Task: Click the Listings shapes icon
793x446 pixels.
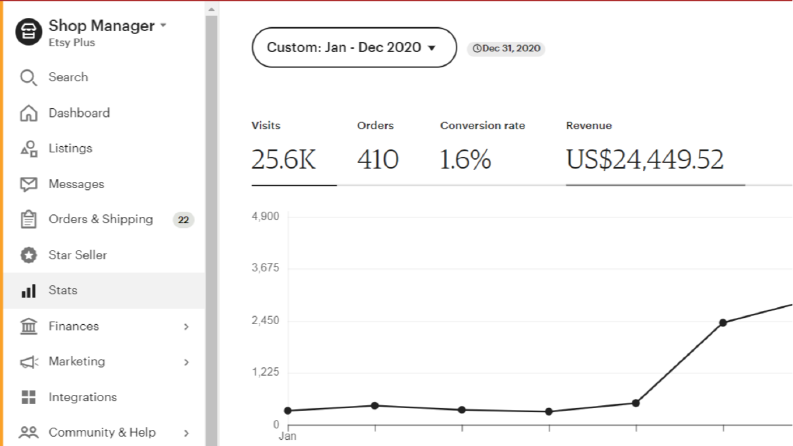Action: click(28, 149)
